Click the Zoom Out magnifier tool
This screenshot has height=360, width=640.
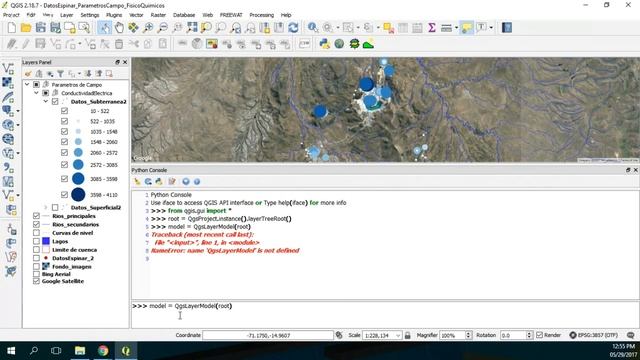(x=162, y=28)
